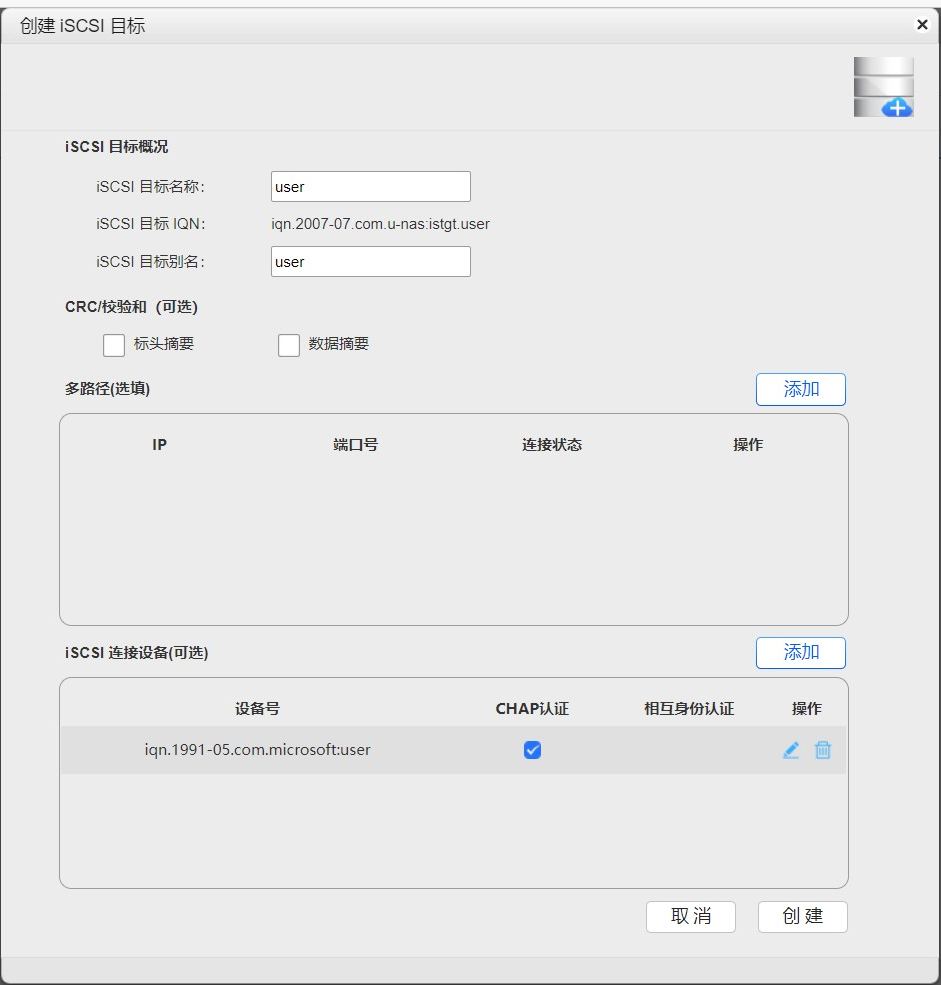Focus the iSCSI 目标名称 input field

370,187
